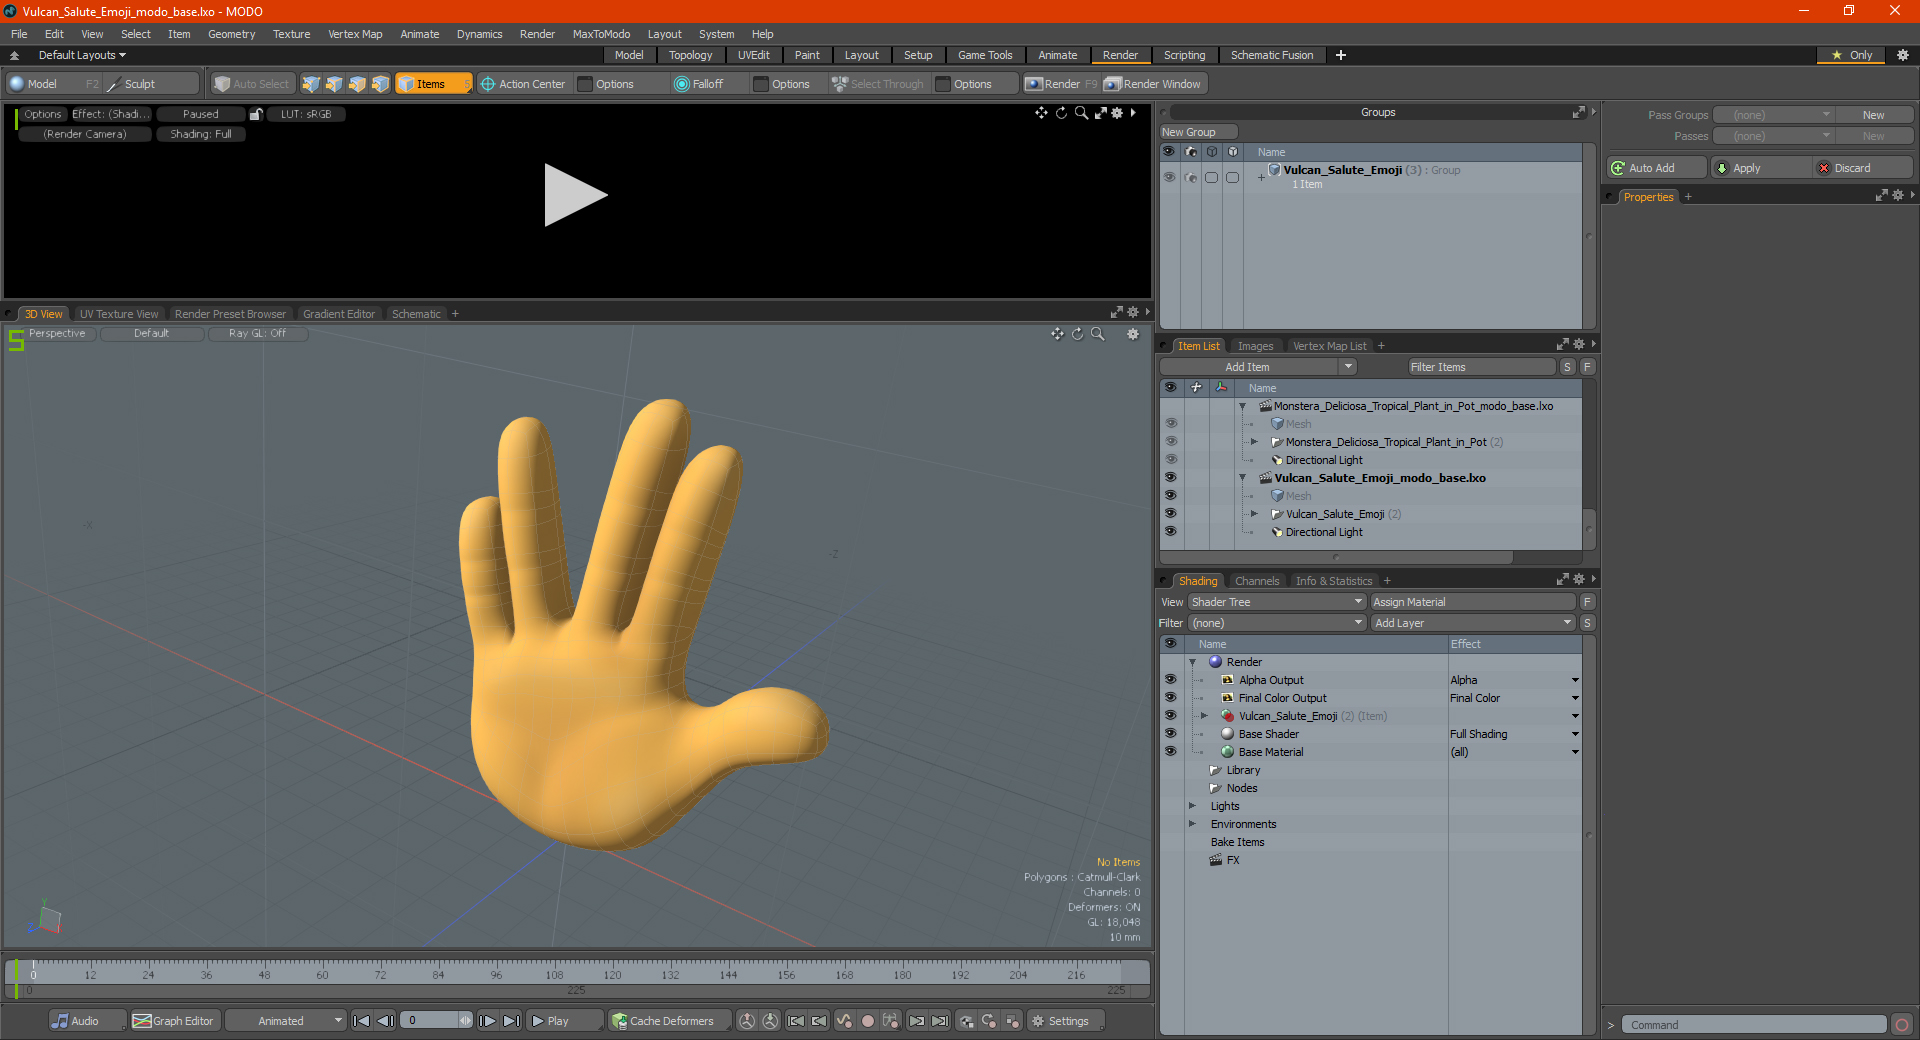Hide the Alpha Output shader layer

1170,679
